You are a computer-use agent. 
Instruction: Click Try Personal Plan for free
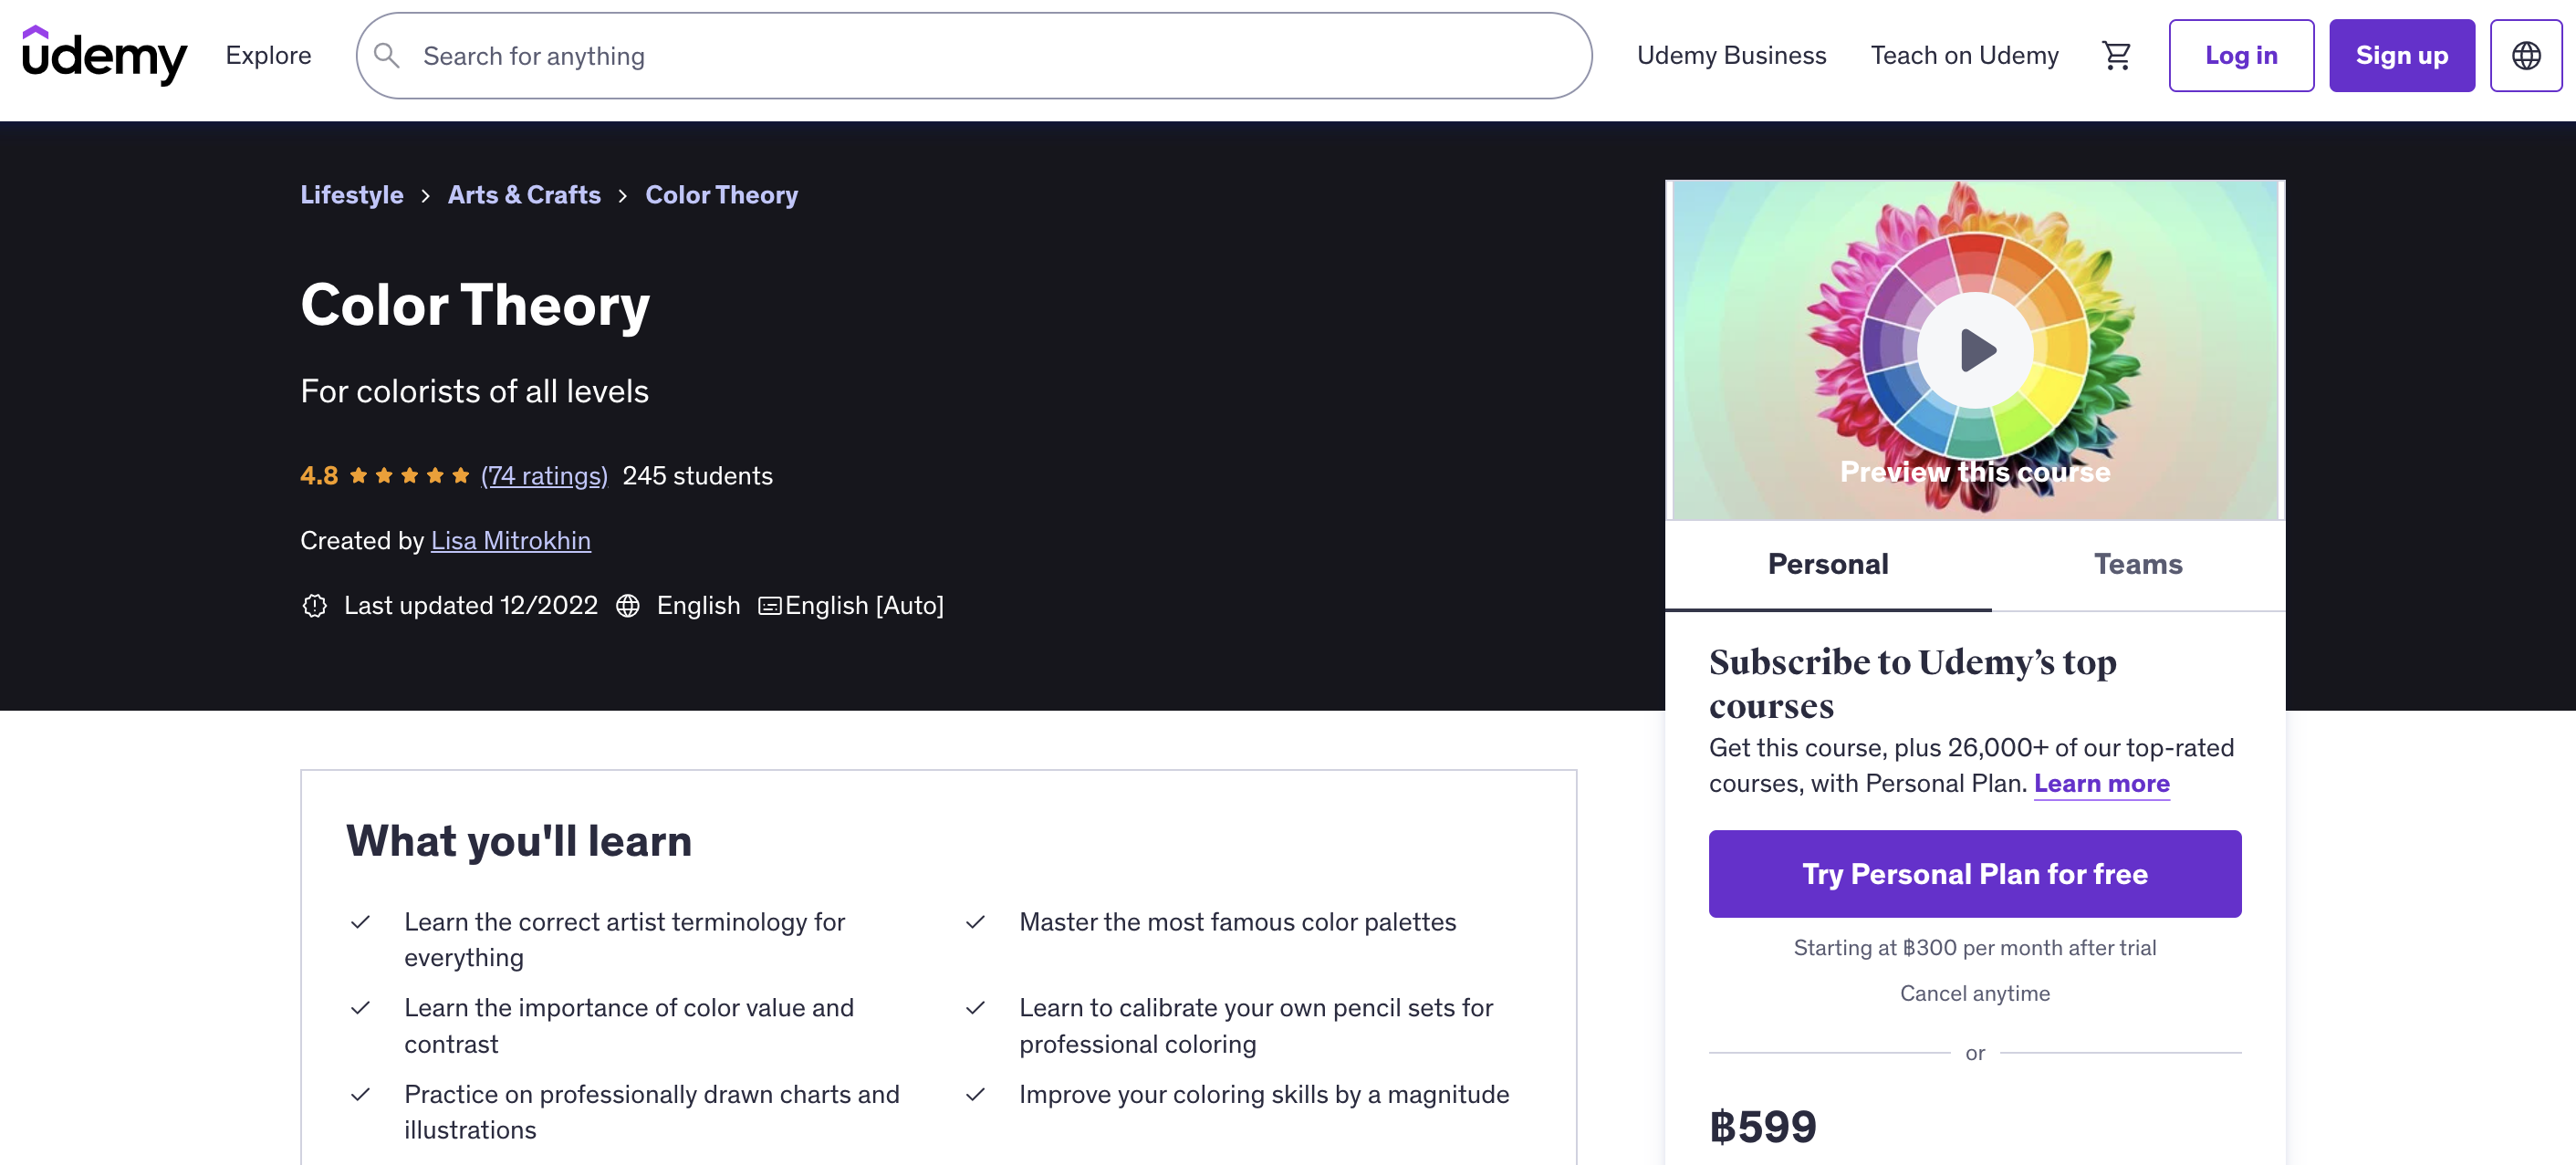coord(1974,874)
